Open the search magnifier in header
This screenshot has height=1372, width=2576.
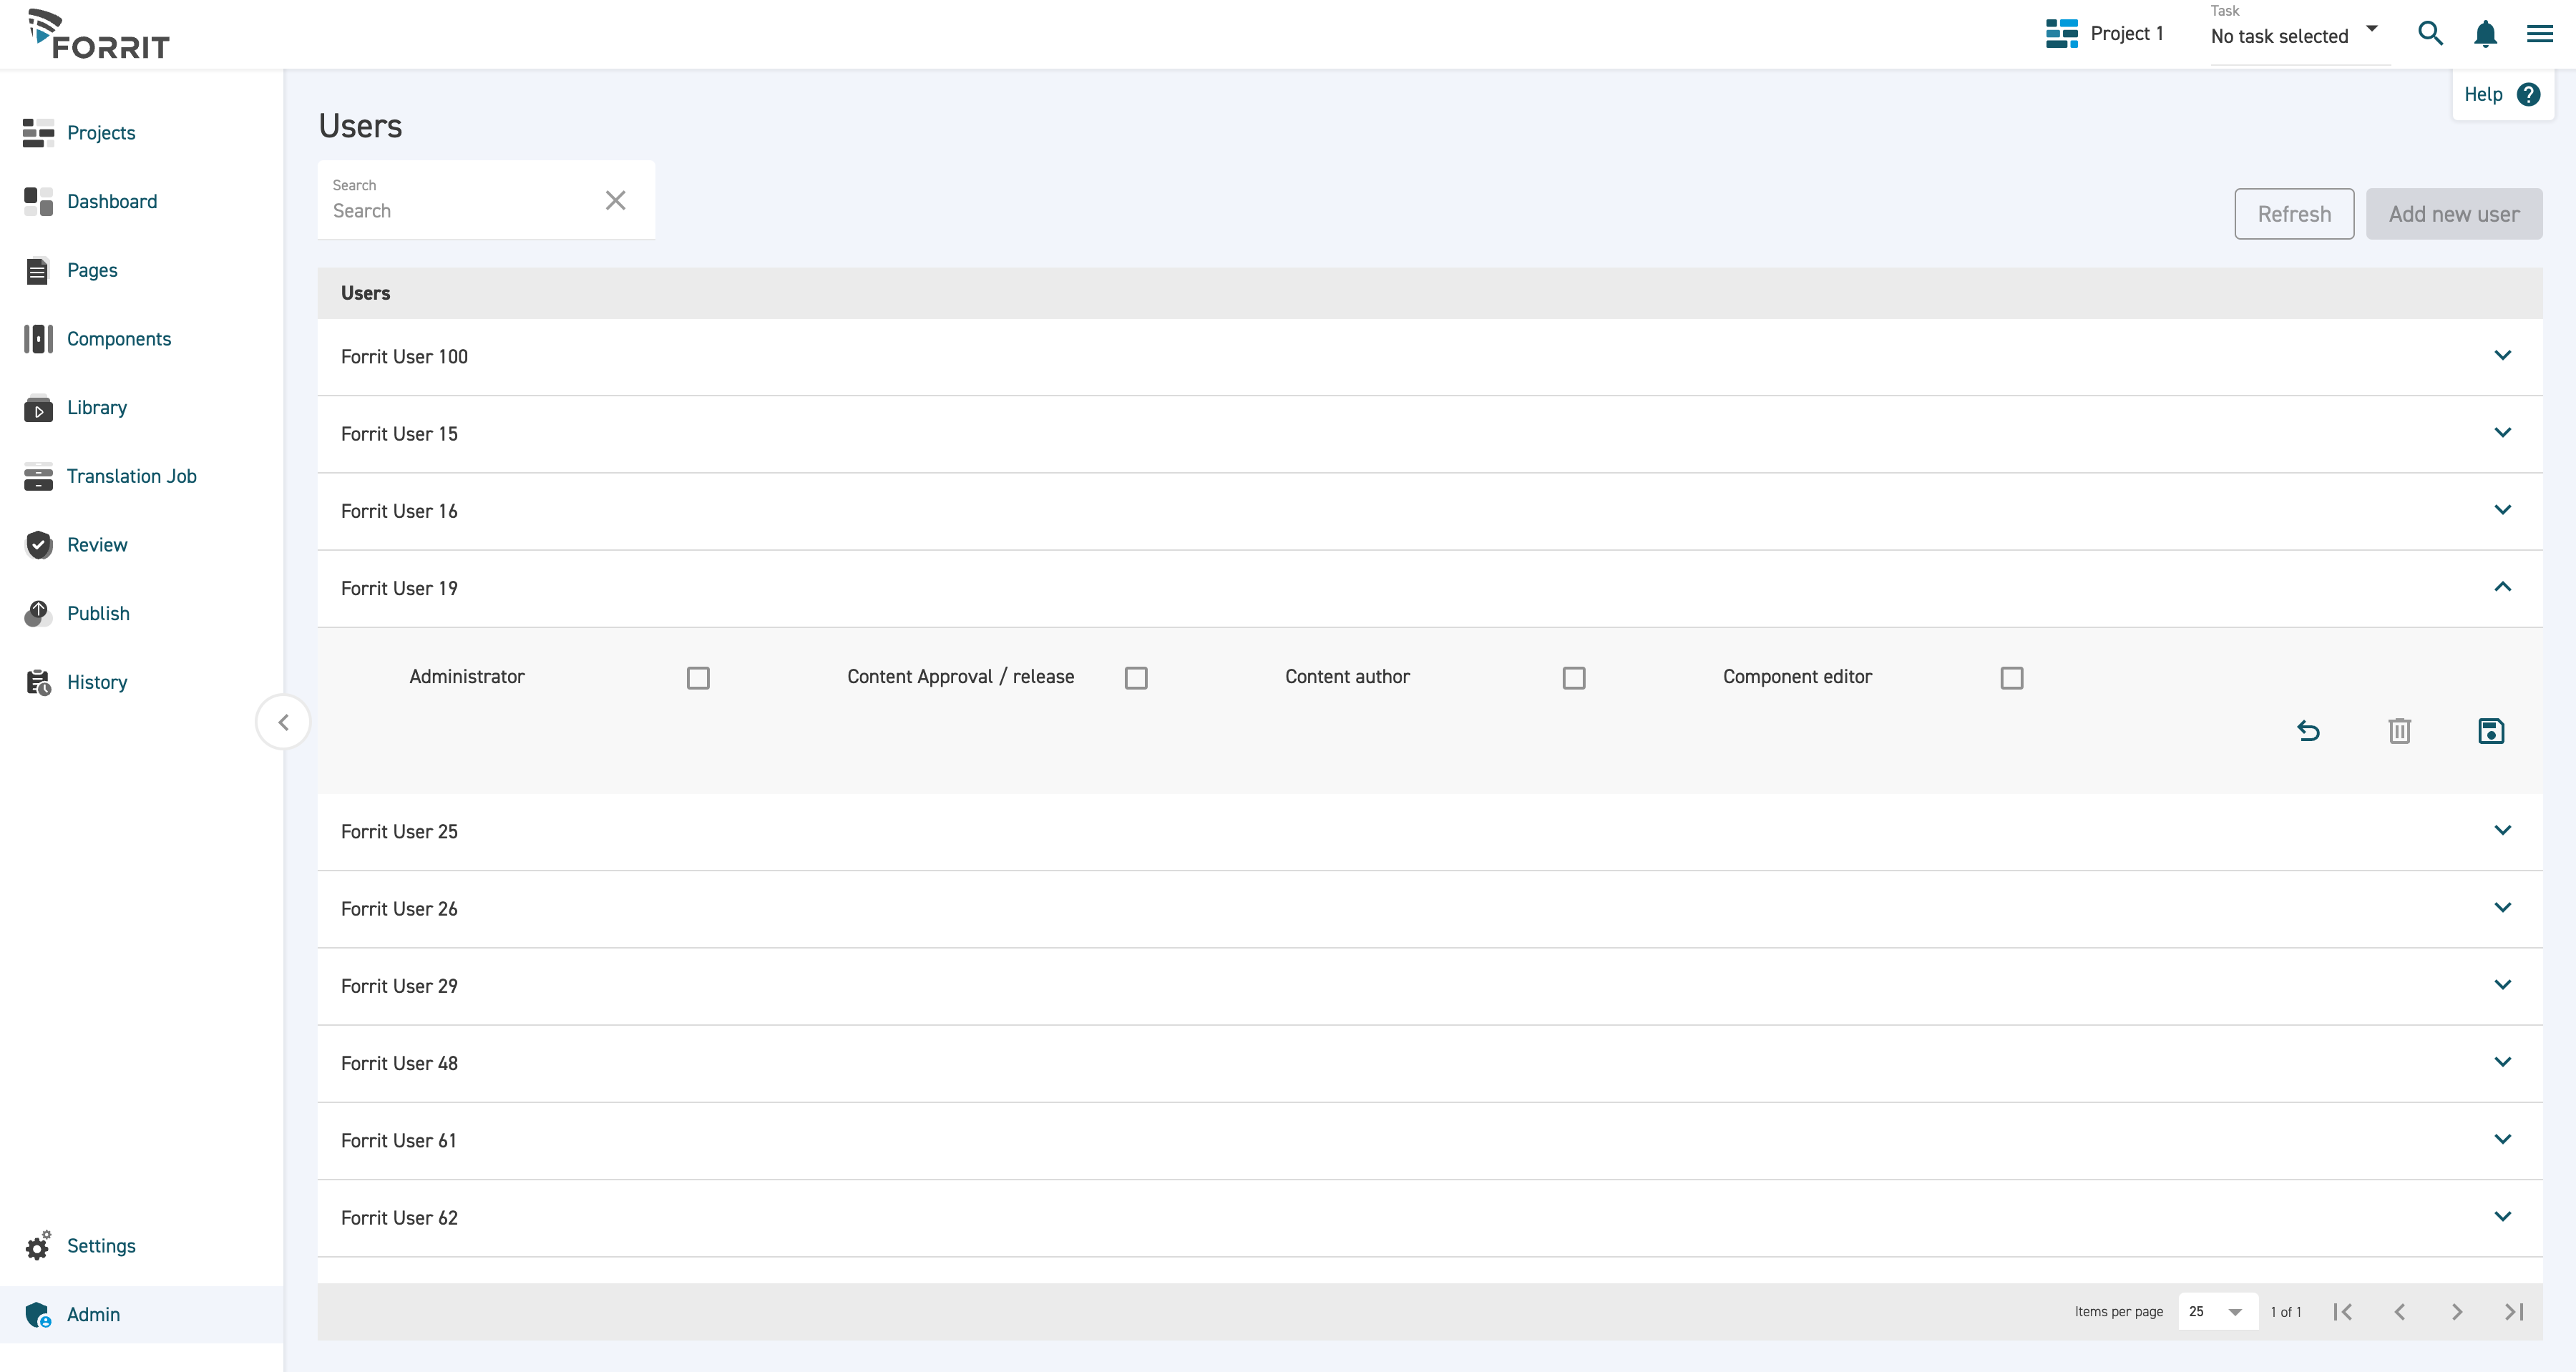tap(2431, 33)
